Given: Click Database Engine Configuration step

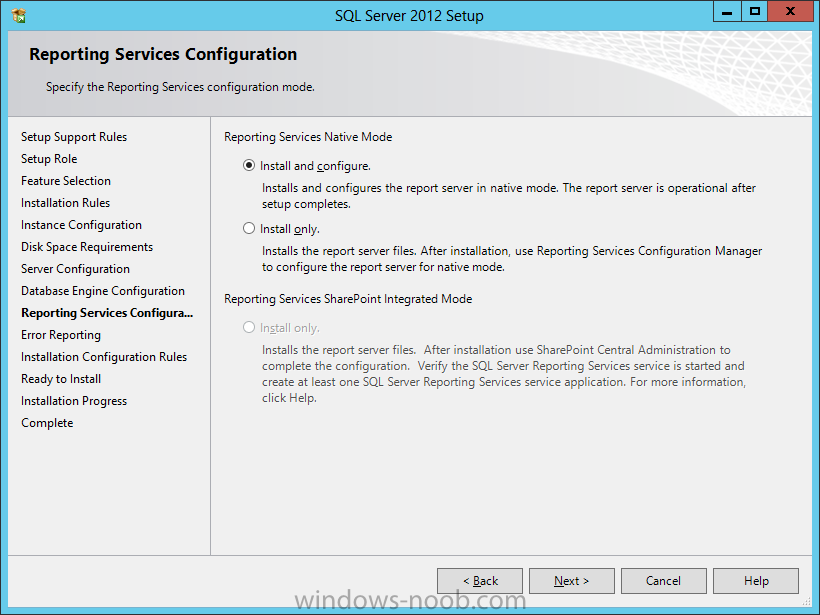Looking at the screenshot, I should coord(102,291).
